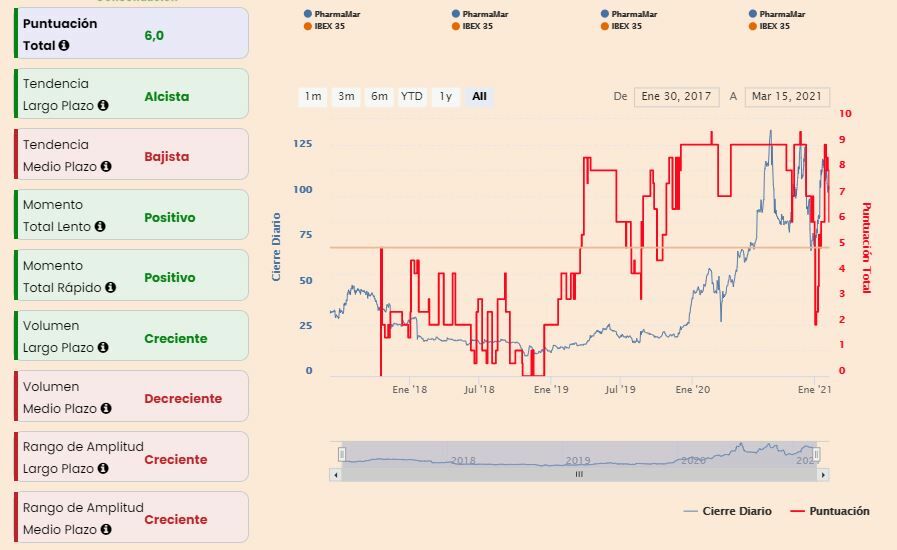The image size is (897, 550).
Task: Click navigator scrollbar right arrow
Action: pos(823,474)
